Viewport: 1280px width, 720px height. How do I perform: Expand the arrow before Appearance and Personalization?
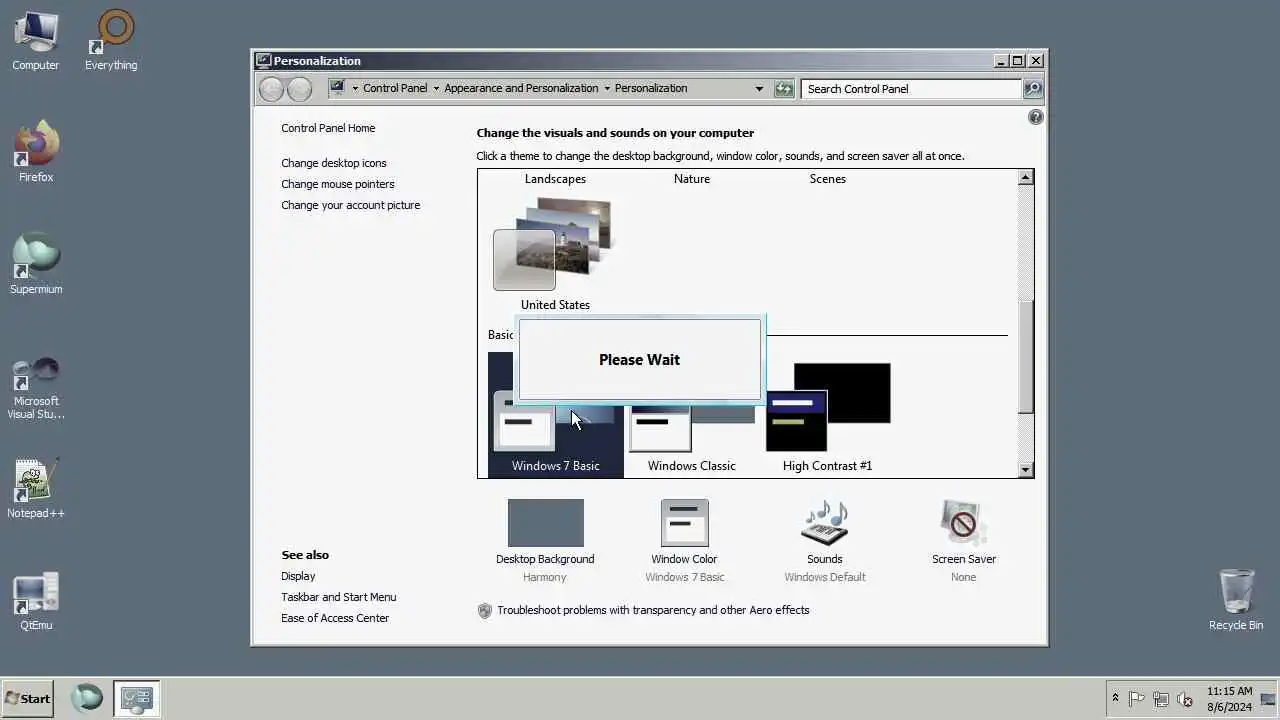tap(437, 88)
